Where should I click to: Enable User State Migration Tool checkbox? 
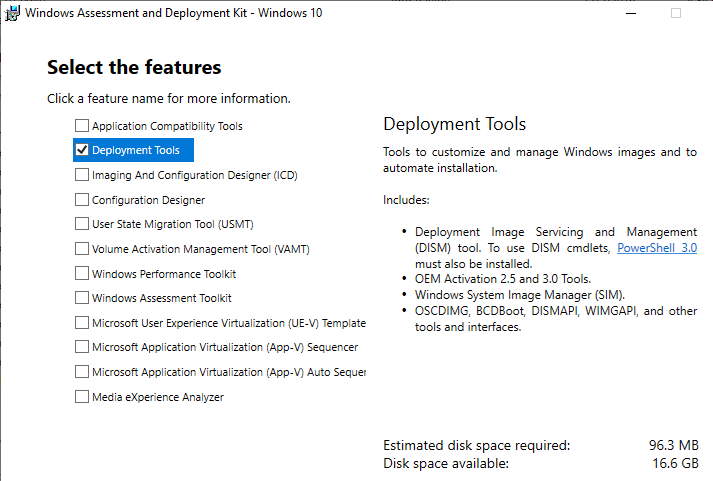click(x=82, y=224)
